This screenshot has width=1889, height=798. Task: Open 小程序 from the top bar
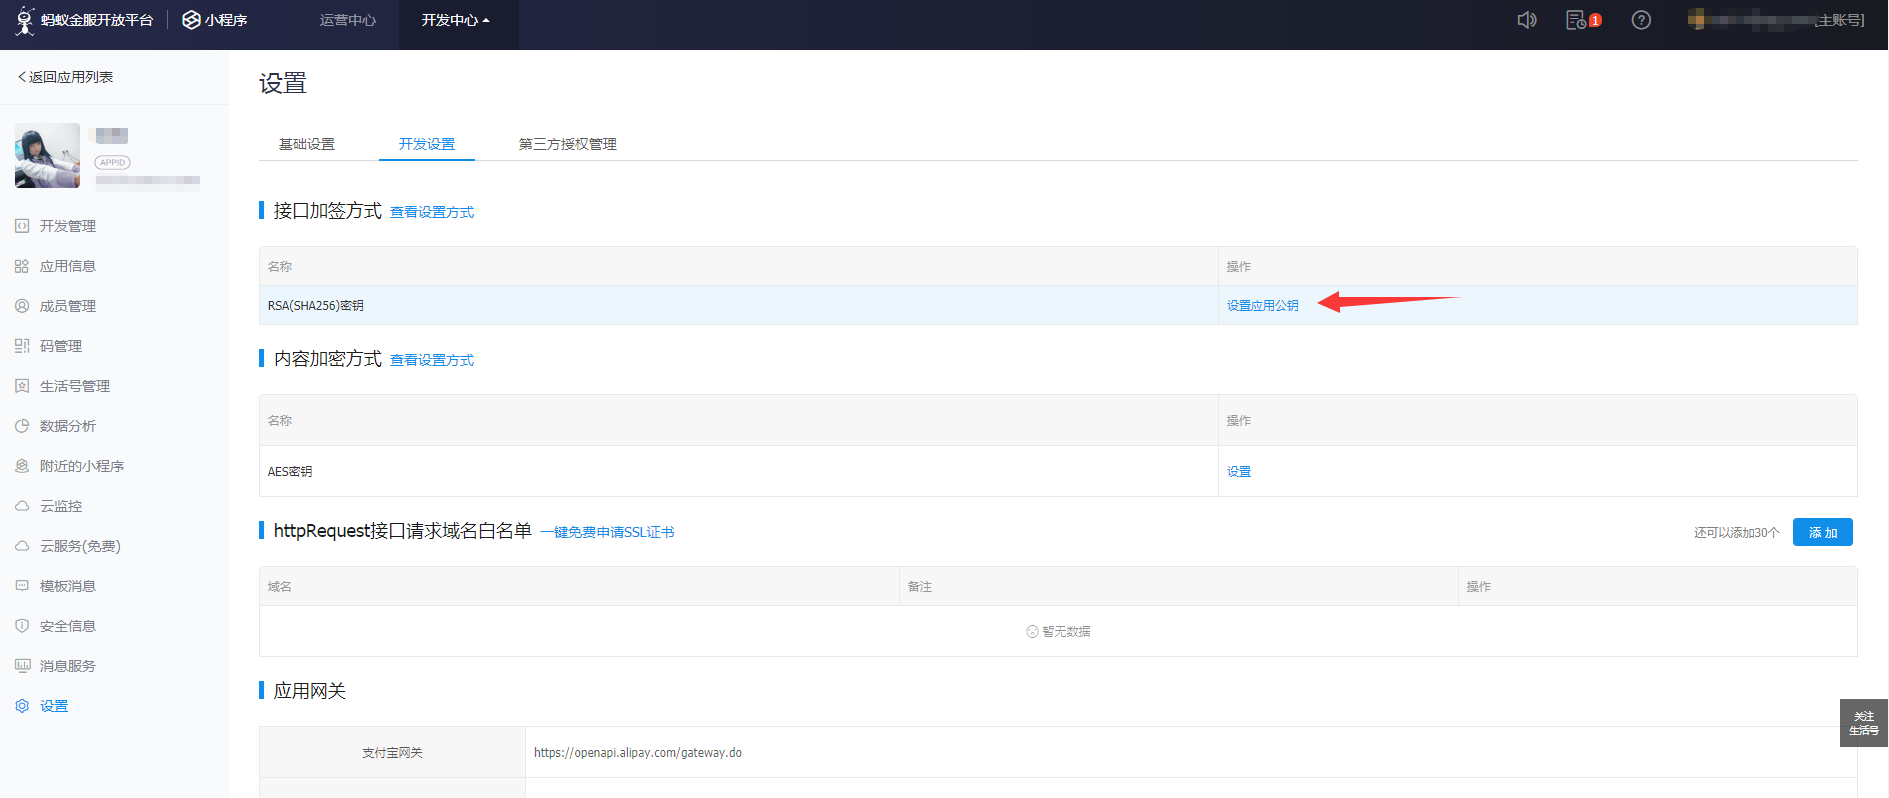(215, 20)
